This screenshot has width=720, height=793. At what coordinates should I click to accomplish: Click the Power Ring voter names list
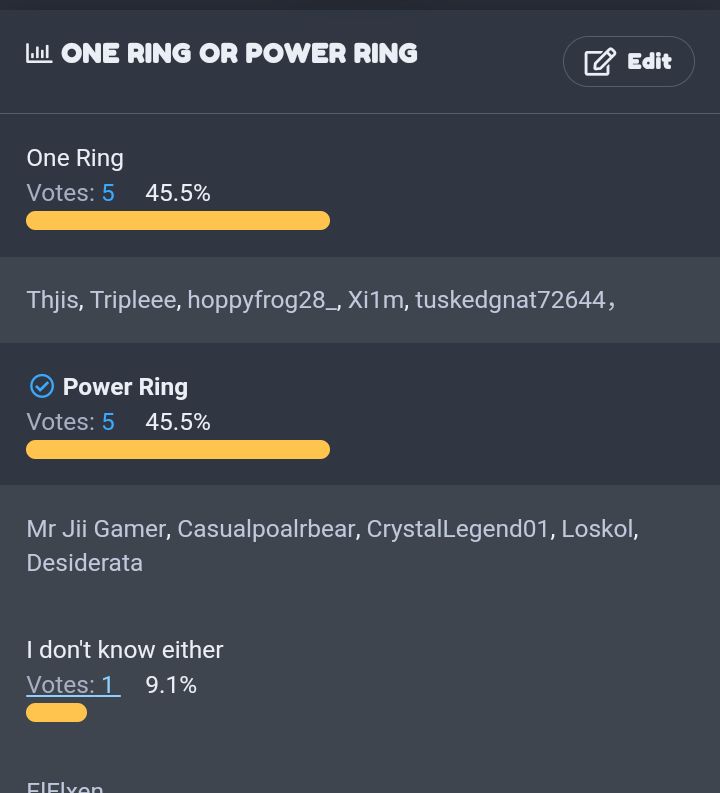tap(332, 546)
